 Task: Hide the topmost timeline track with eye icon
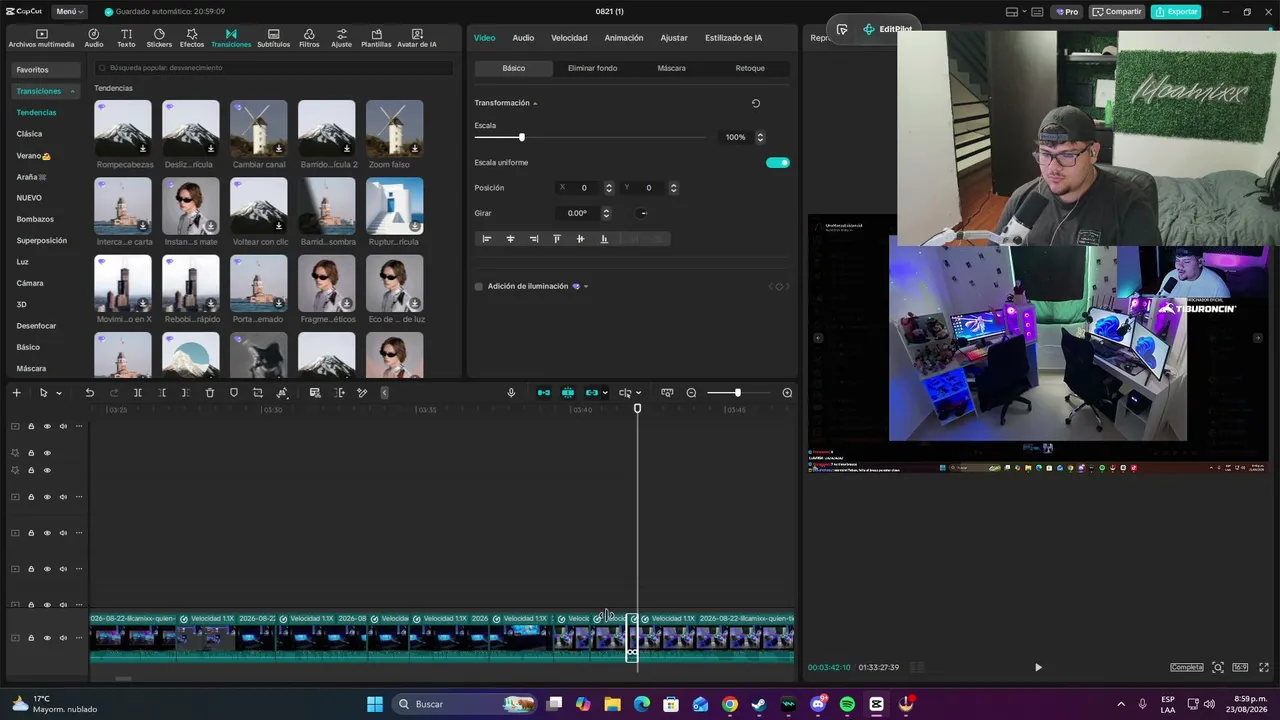pos(47,427)
